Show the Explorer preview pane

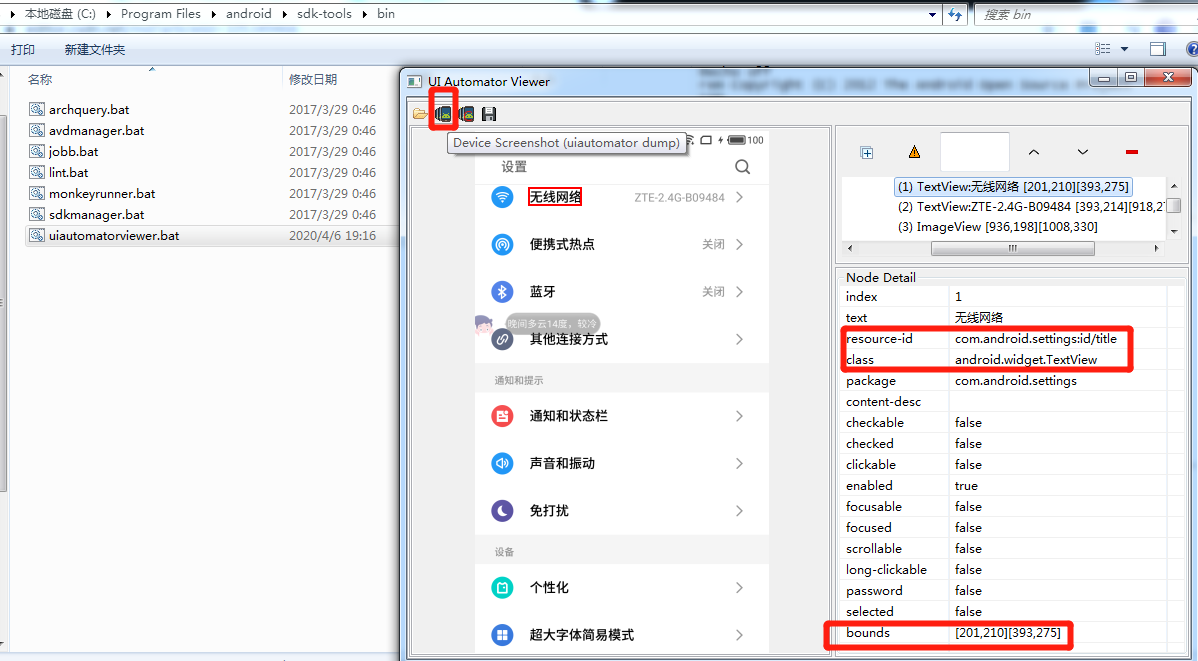coord(1157,48)
